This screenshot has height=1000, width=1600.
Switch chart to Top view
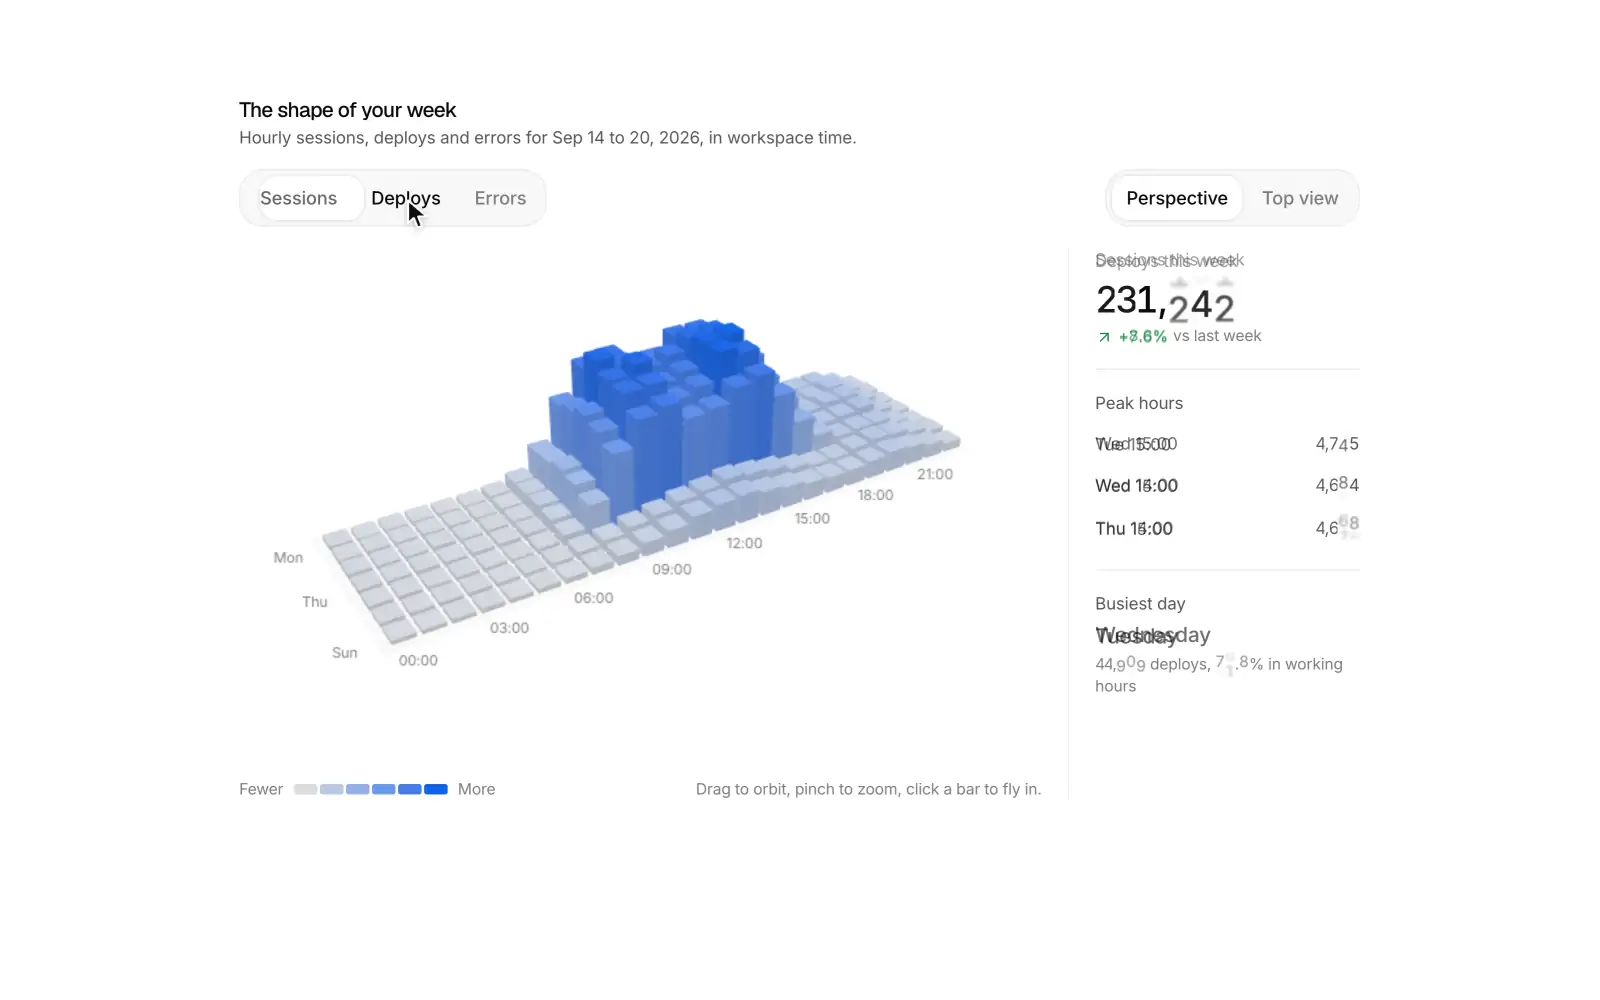[1299, 198]
